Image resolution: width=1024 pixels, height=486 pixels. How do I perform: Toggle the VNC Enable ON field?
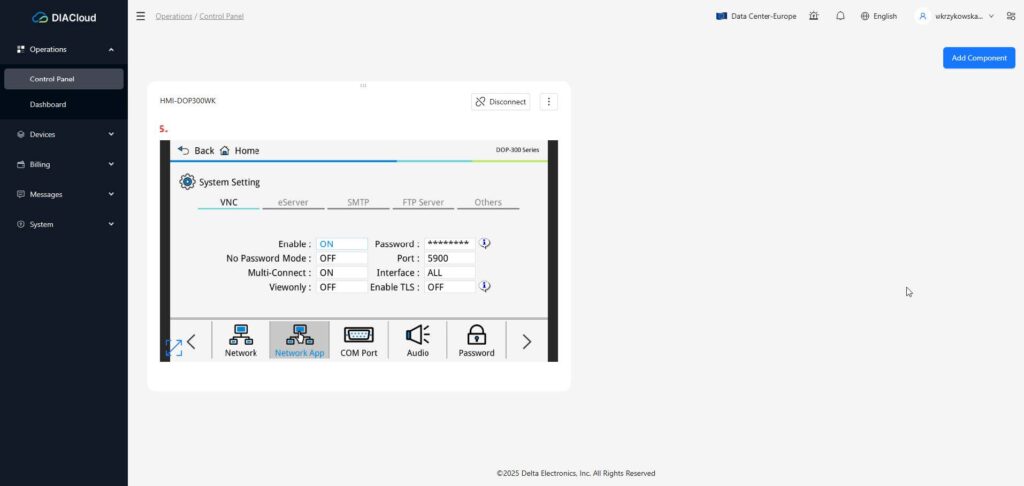341,244
